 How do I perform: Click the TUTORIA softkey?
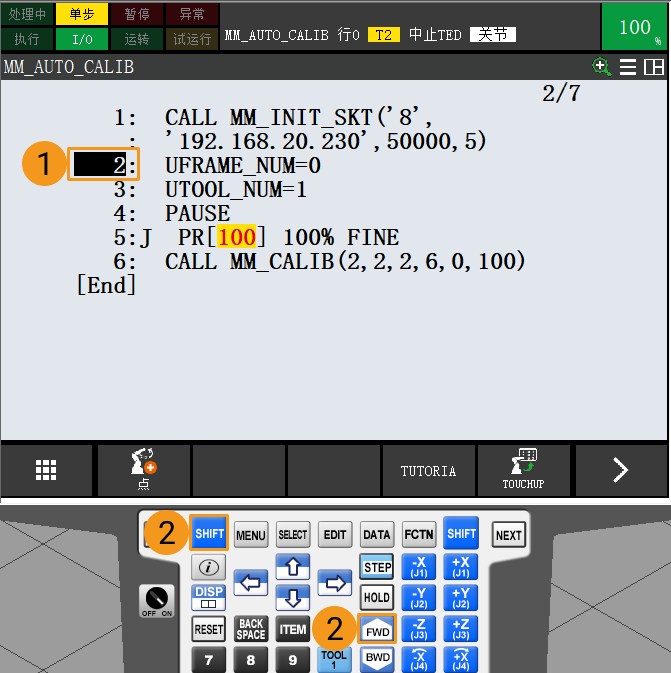coord(428,471)
